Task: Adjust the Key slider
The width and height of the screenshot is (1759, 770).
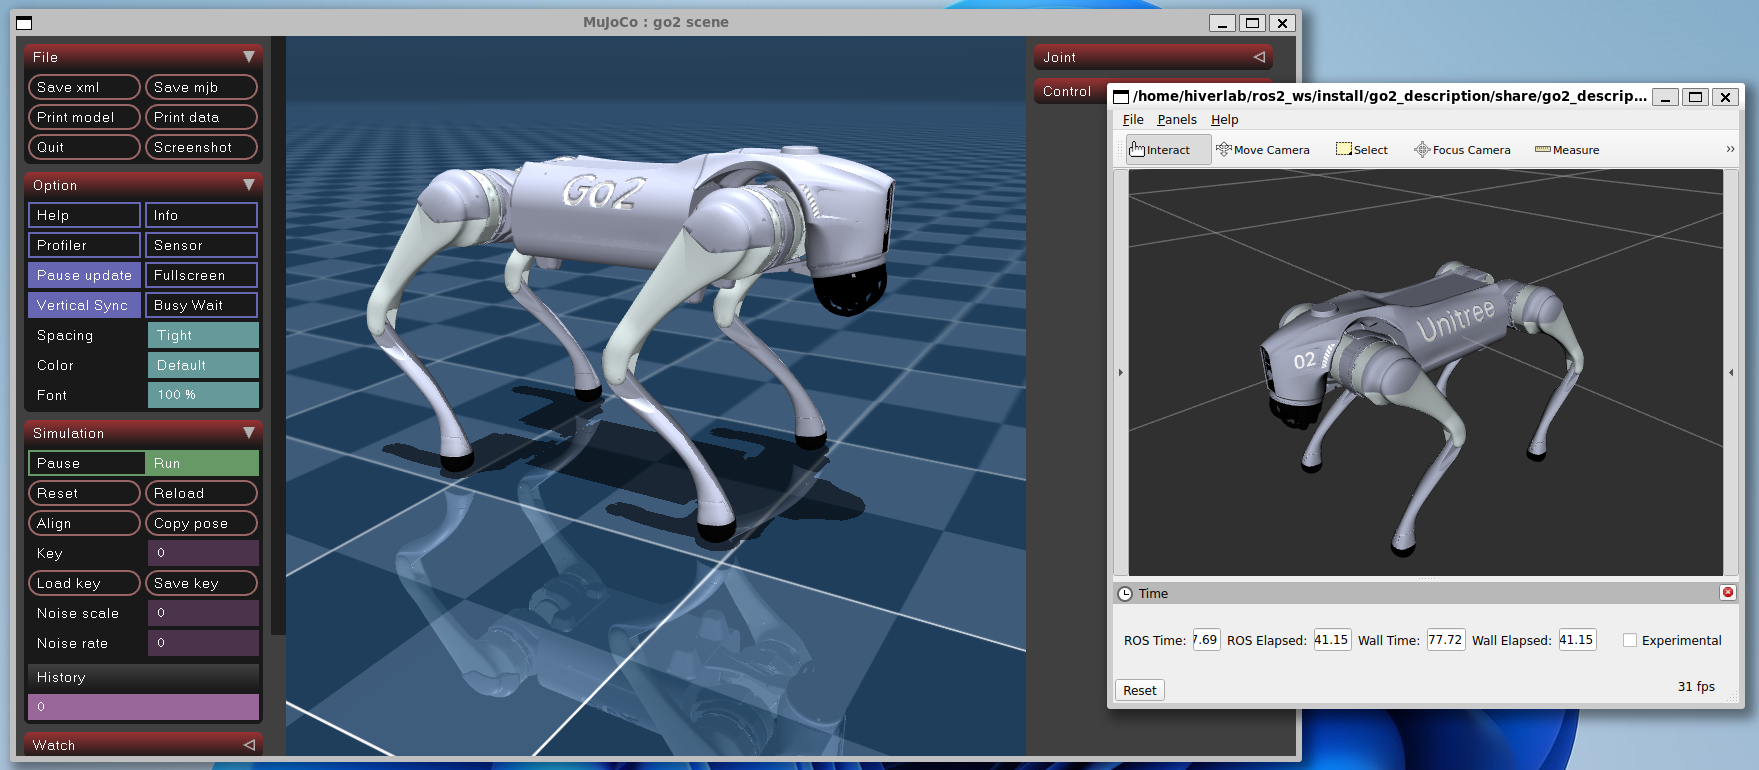Action: click(x=203, y=553)
